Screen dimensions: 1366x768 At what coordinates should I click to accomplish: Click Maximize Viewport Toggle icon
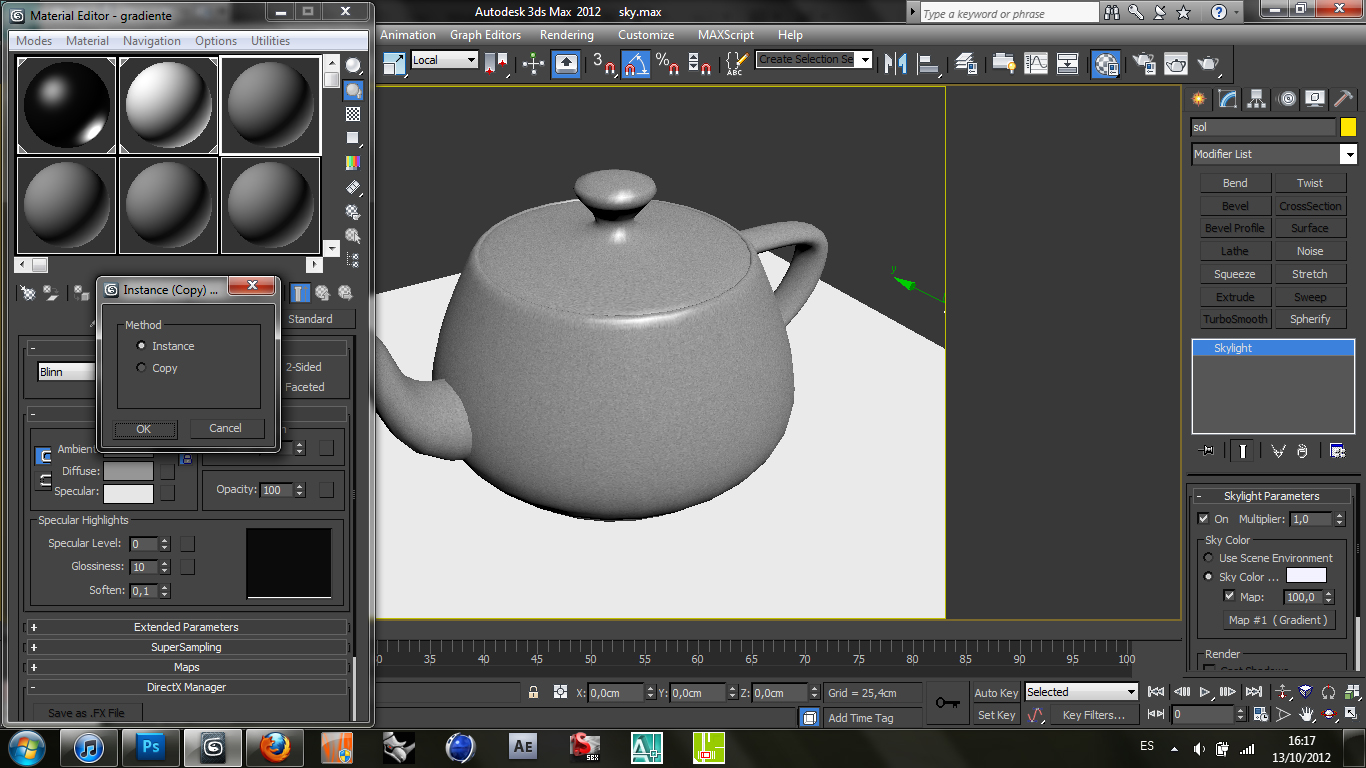click(1353, 715)
